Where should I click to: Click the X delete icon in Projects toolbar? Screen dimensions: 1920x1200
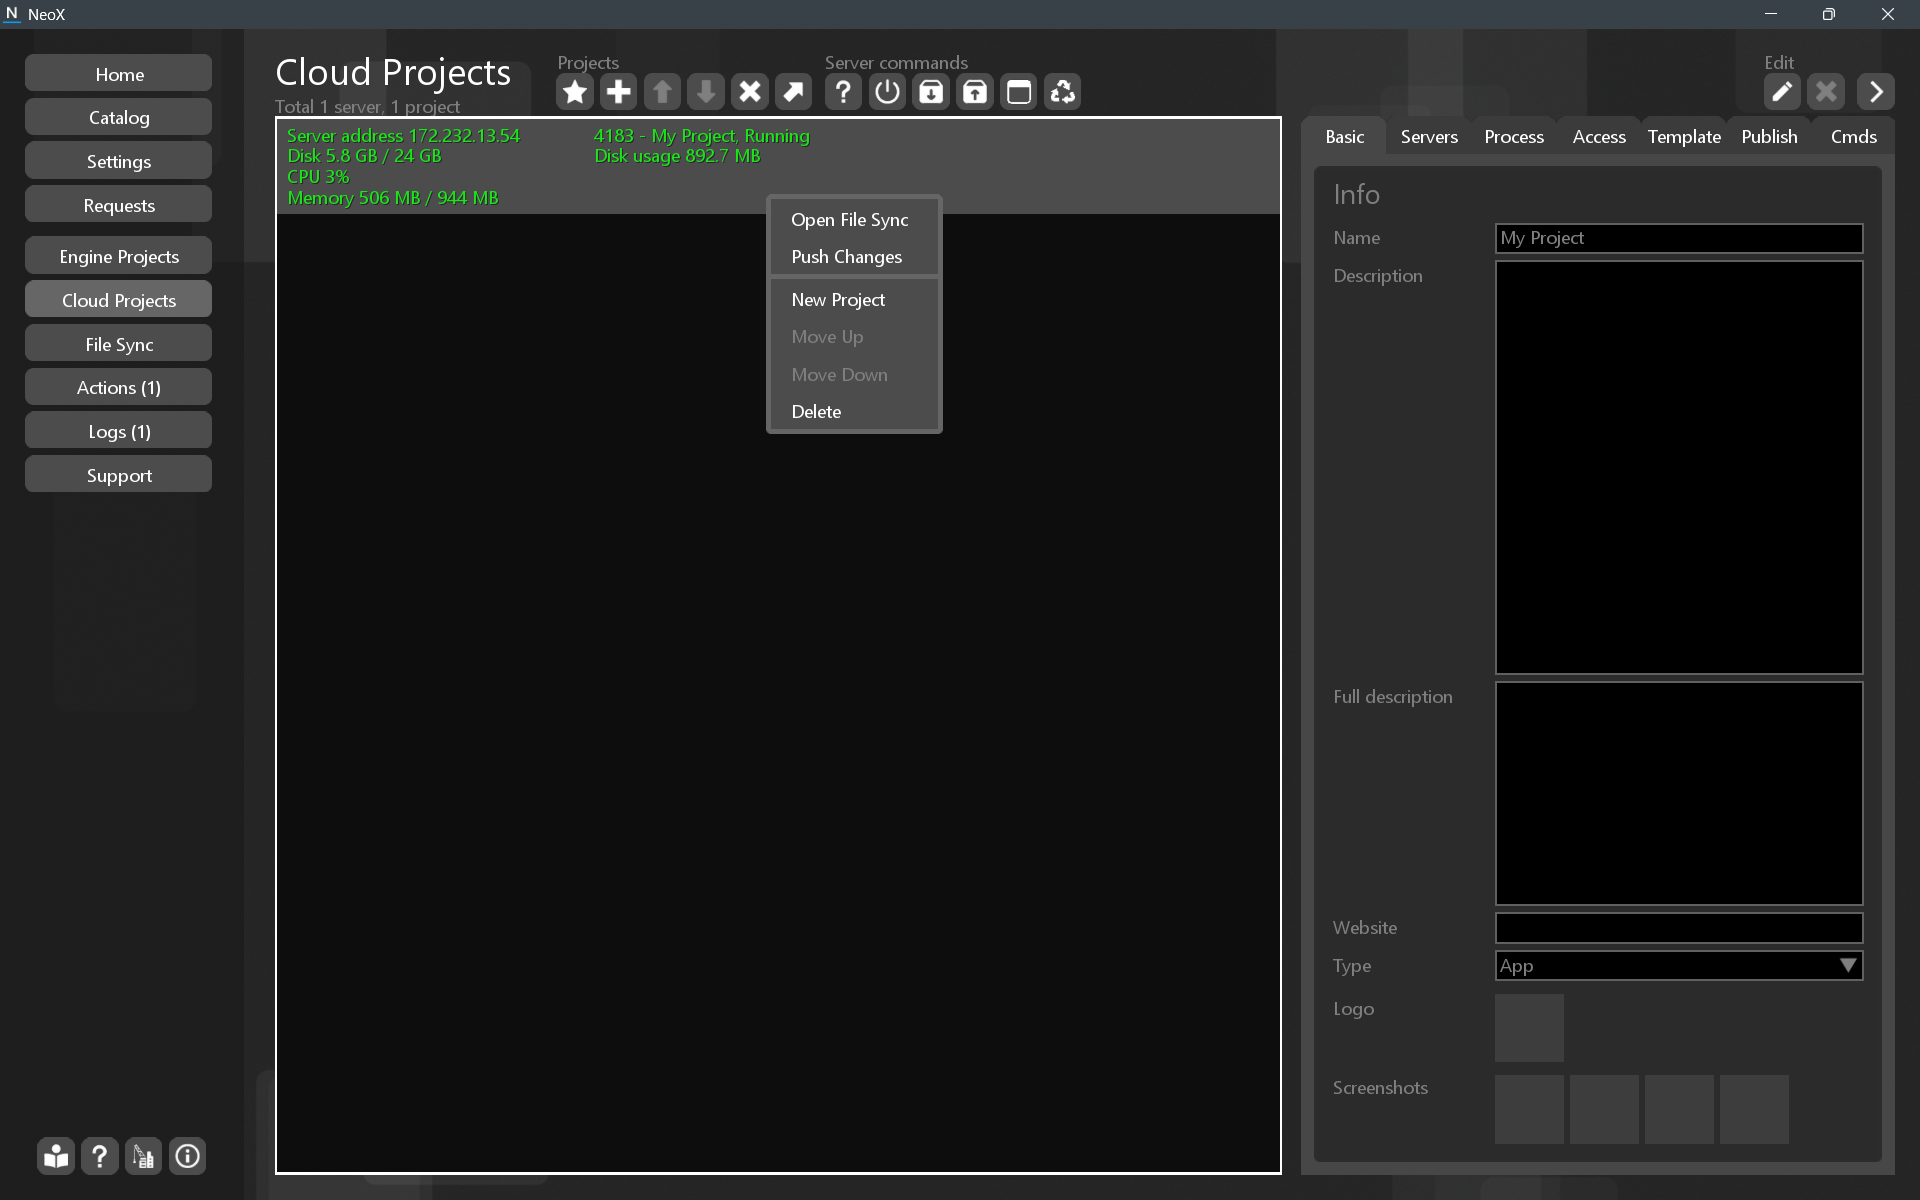point(749,92)
